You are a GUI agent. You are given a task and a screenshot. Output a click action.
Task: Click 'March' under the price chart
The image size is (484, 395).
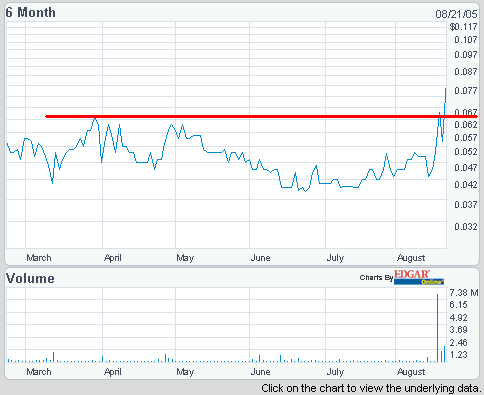click(39, 258)
